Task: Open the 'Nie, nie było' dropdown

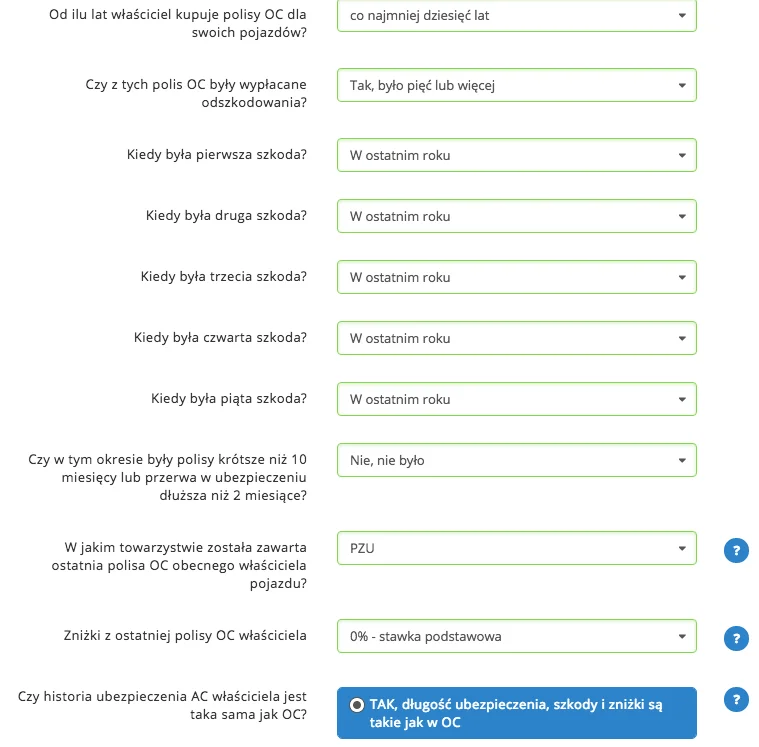Action: pyautogui.click(x=516, y=460)
